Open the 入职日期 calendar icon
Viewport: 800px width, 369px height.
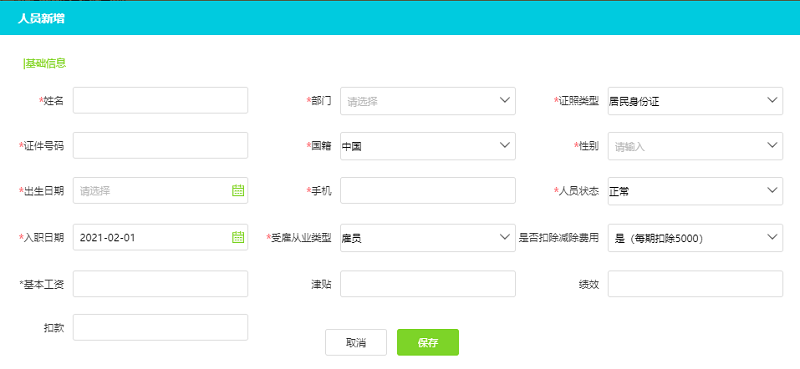click(x=238, y=237)
